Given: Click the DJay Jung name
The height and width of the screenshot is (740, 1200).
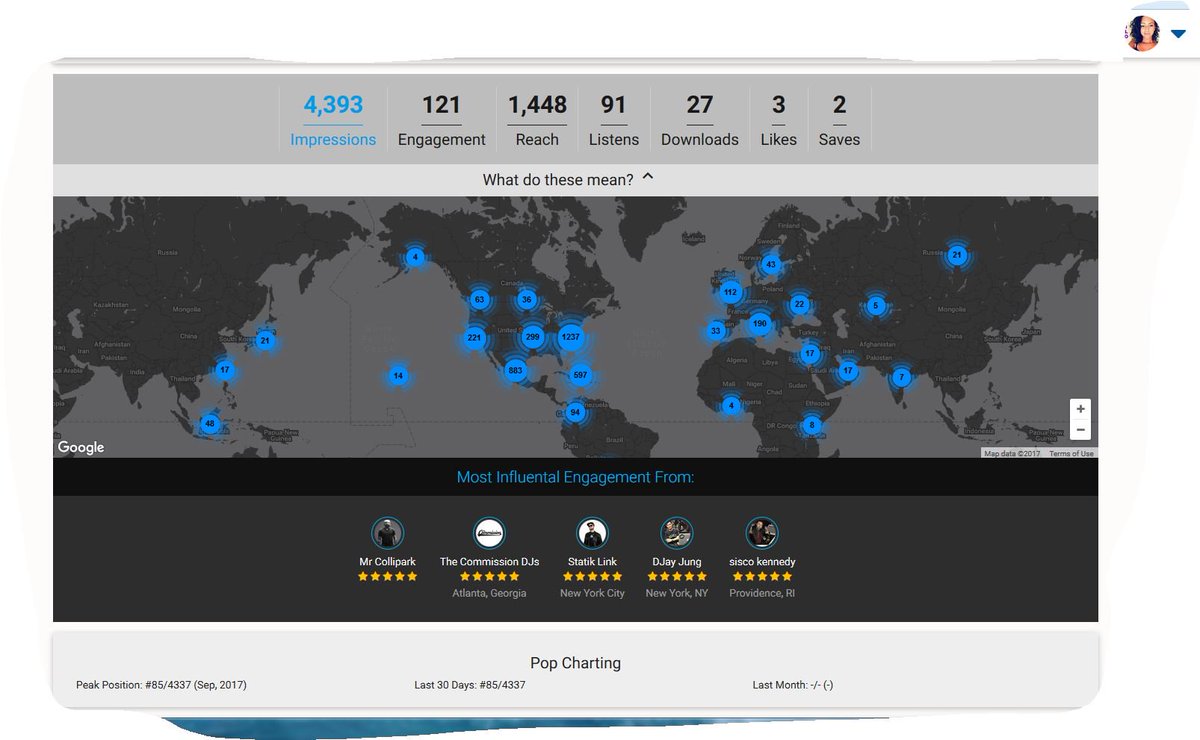Looking at the screenshot, I should [677, 562].
